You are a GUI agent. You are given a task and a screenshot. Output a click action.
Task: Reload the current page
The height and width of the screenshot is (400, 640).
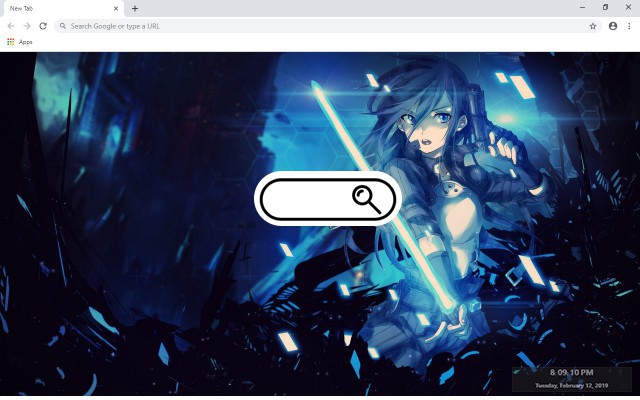click(x=43, y=26)
